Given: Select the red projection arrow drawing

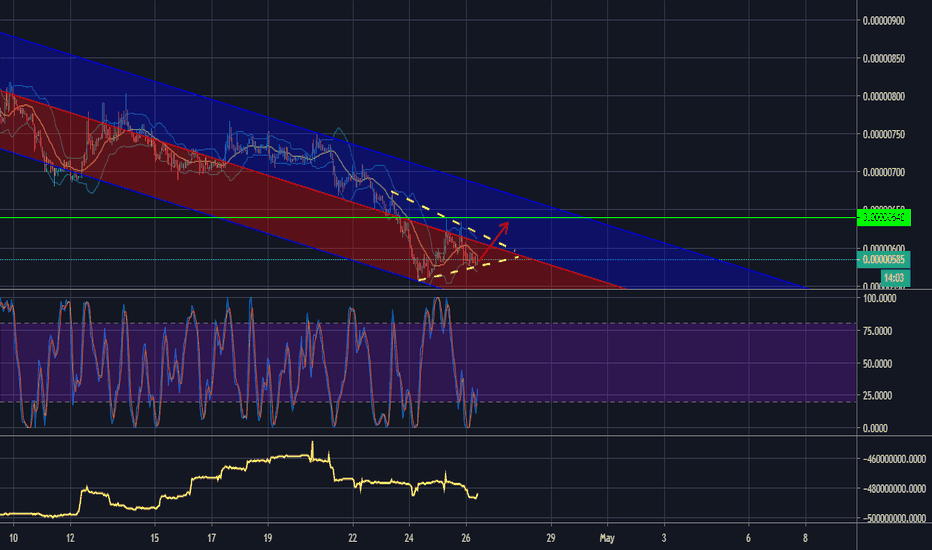Looking at the screenshot, I should (495, 240).
